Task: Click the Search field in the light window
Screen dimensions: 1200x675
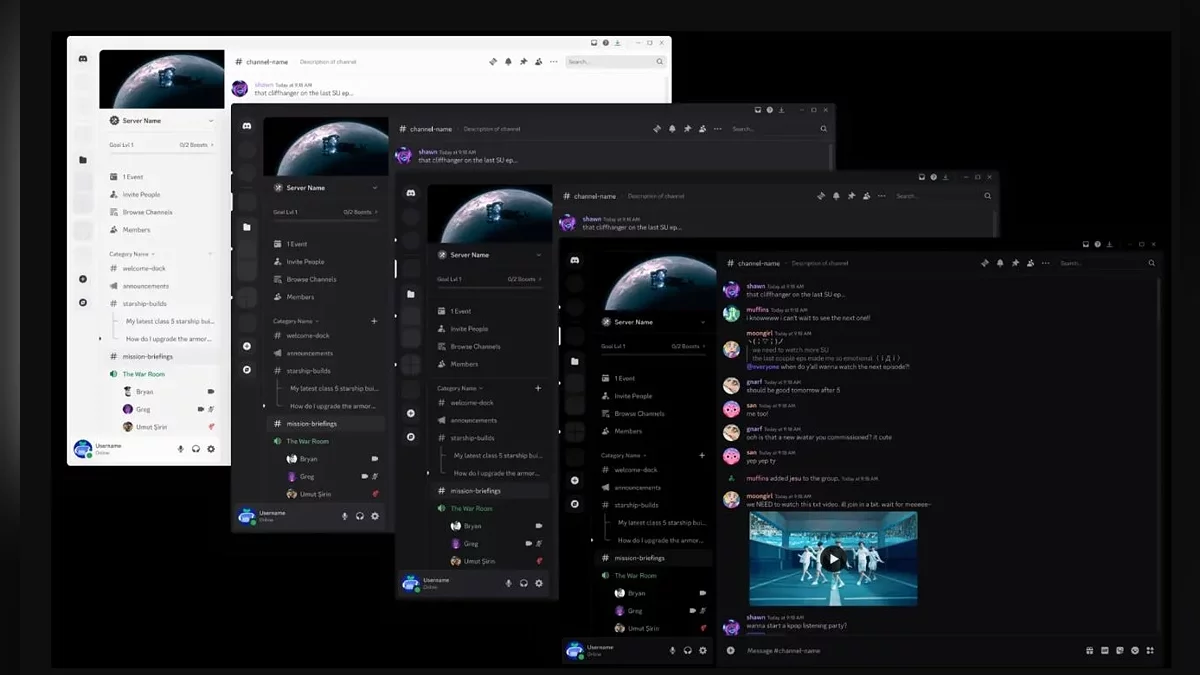Action: pos(616,62)
